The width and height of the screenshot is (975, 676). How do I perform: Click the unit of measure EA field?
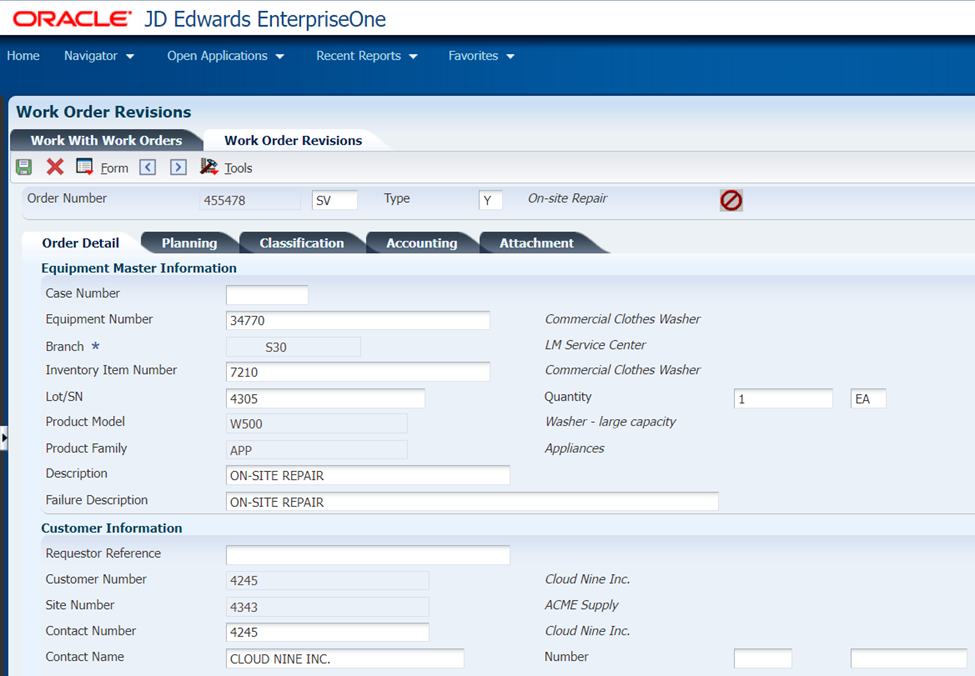868,399
